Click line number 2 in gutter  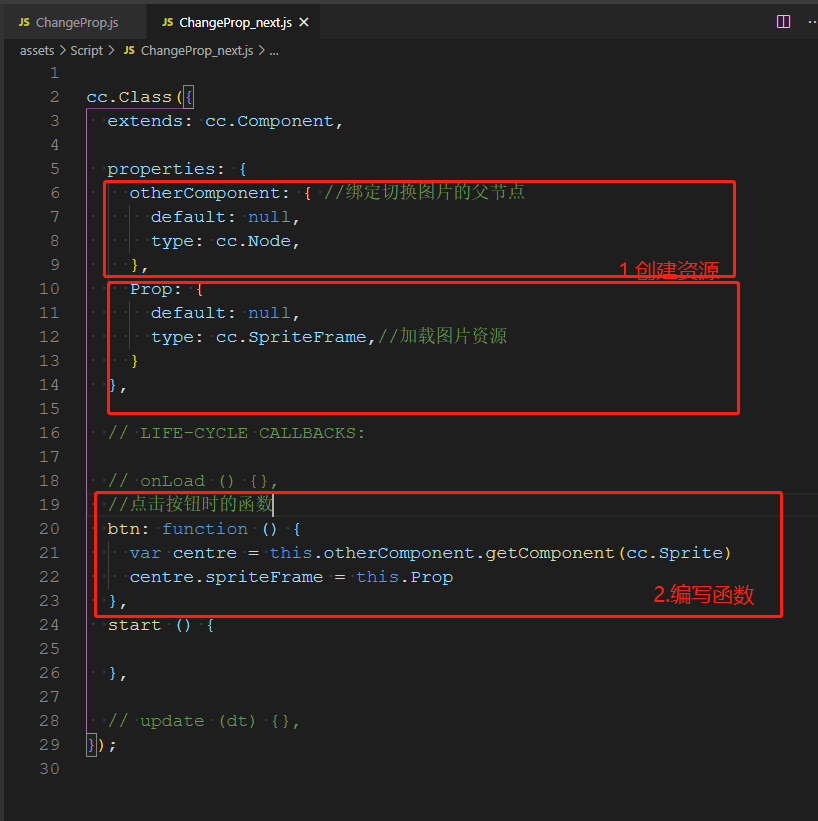(x=54, y=97)
